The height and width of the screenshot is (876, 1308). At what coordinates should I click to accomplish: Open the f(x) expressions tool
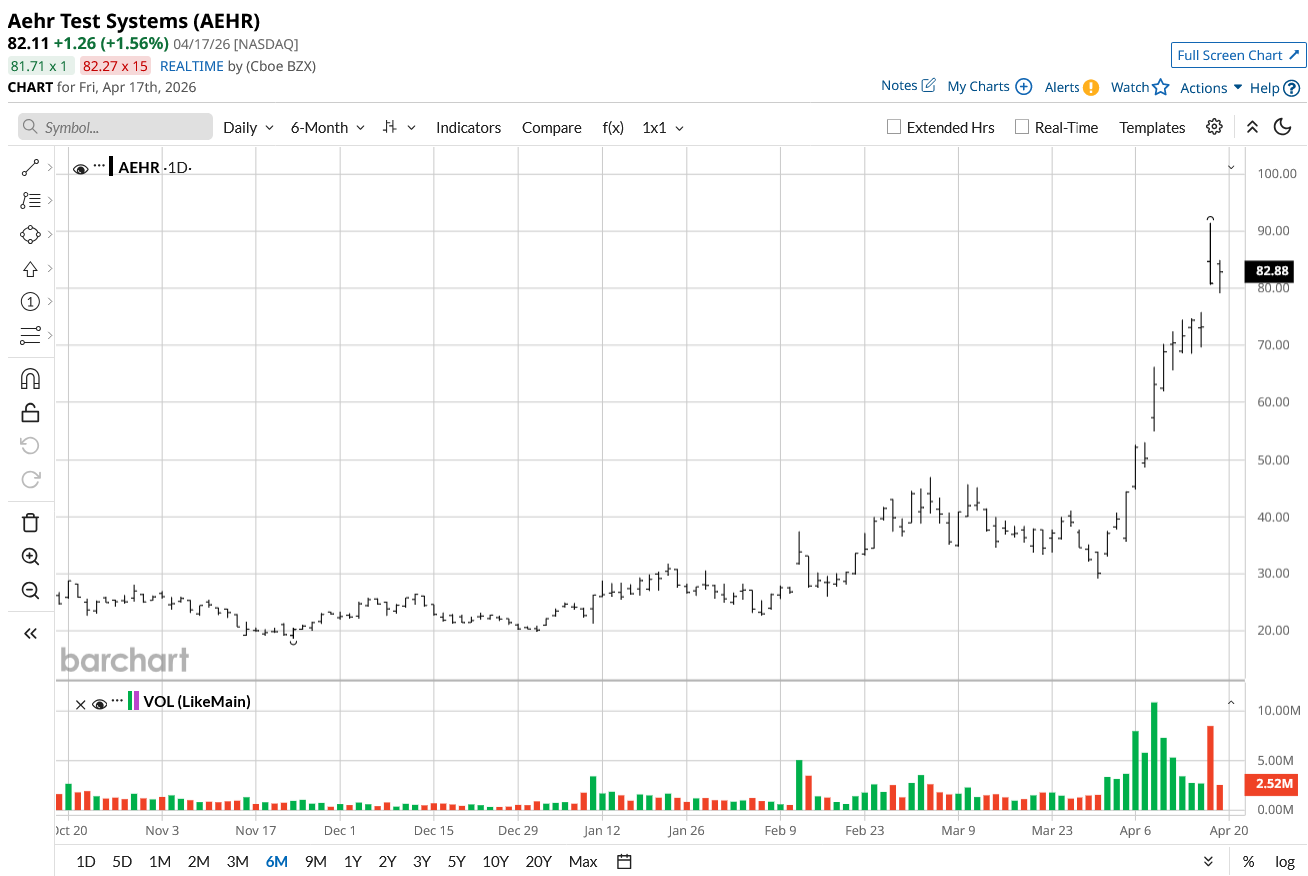click(613, 128)
